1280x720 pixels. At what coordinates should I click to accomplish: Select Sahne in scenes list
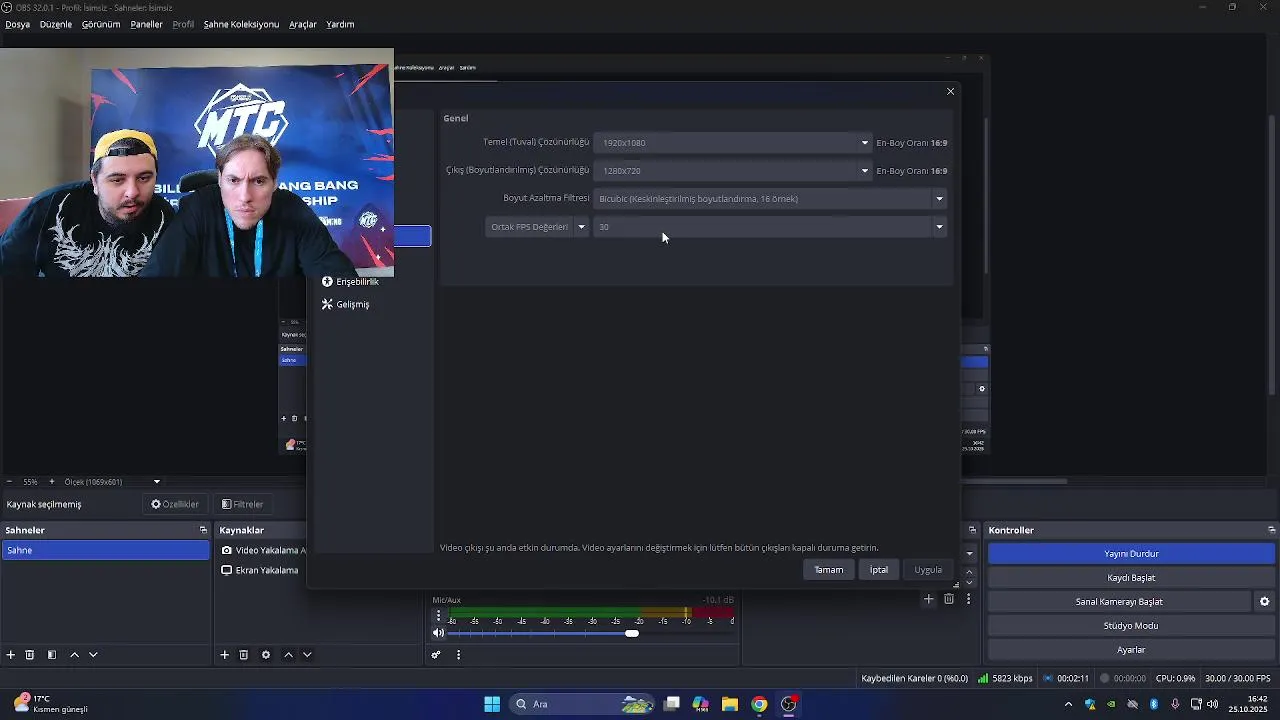106,550
